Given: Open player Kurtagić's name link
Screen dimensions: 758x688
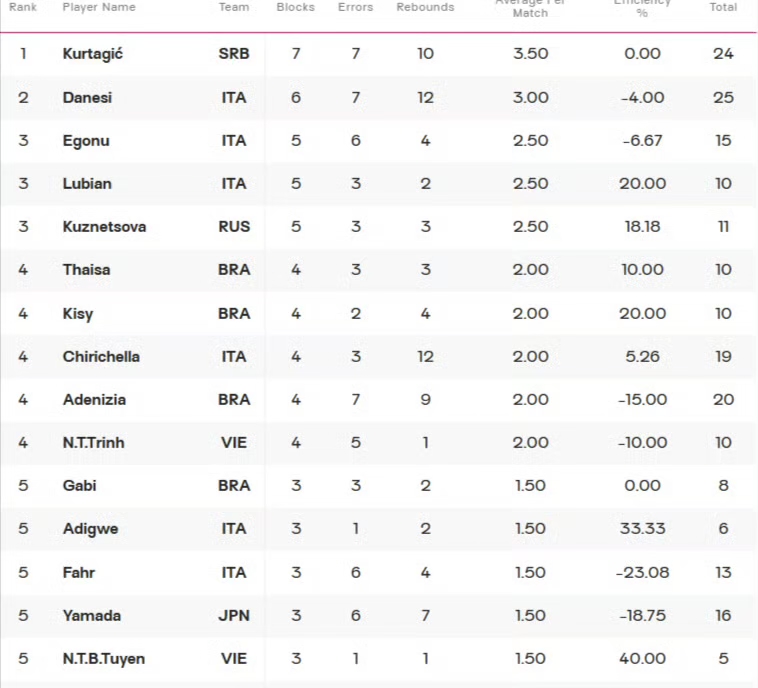Looking at the screenshot, I should [93, 54].
